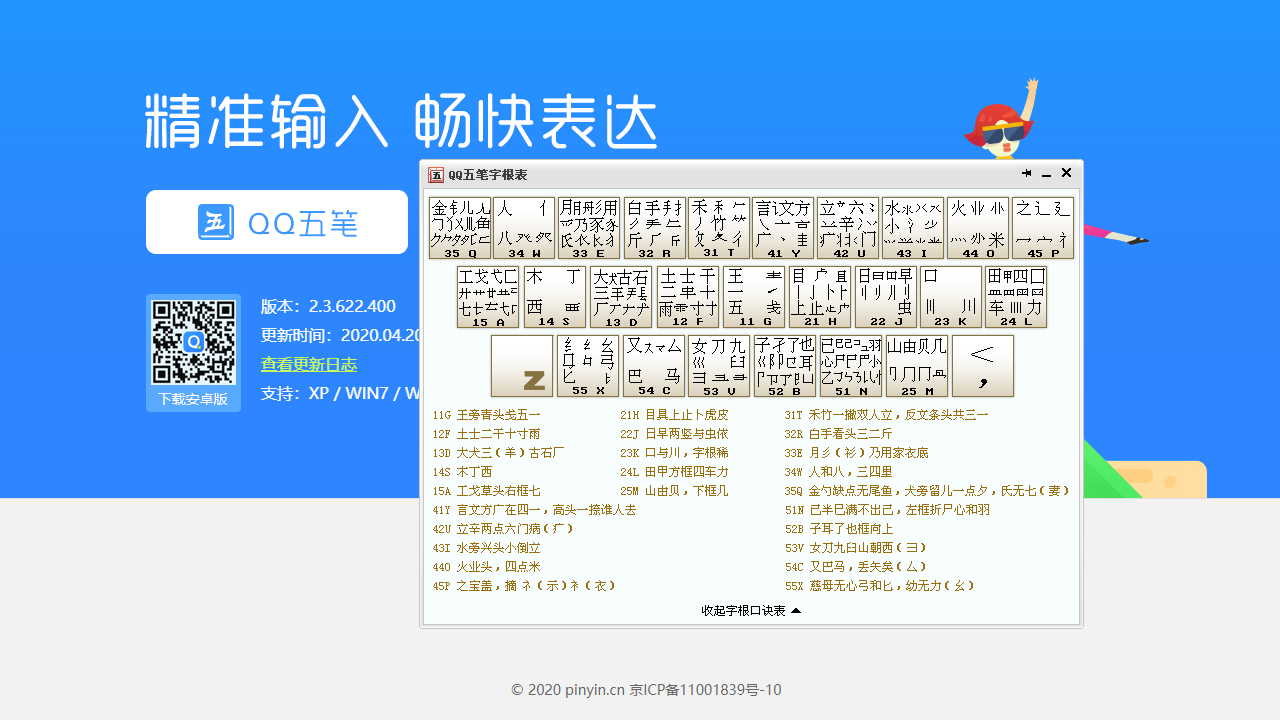Open the 查看更新日志 link
The image size is (1280, 720).
click(308, 364)
